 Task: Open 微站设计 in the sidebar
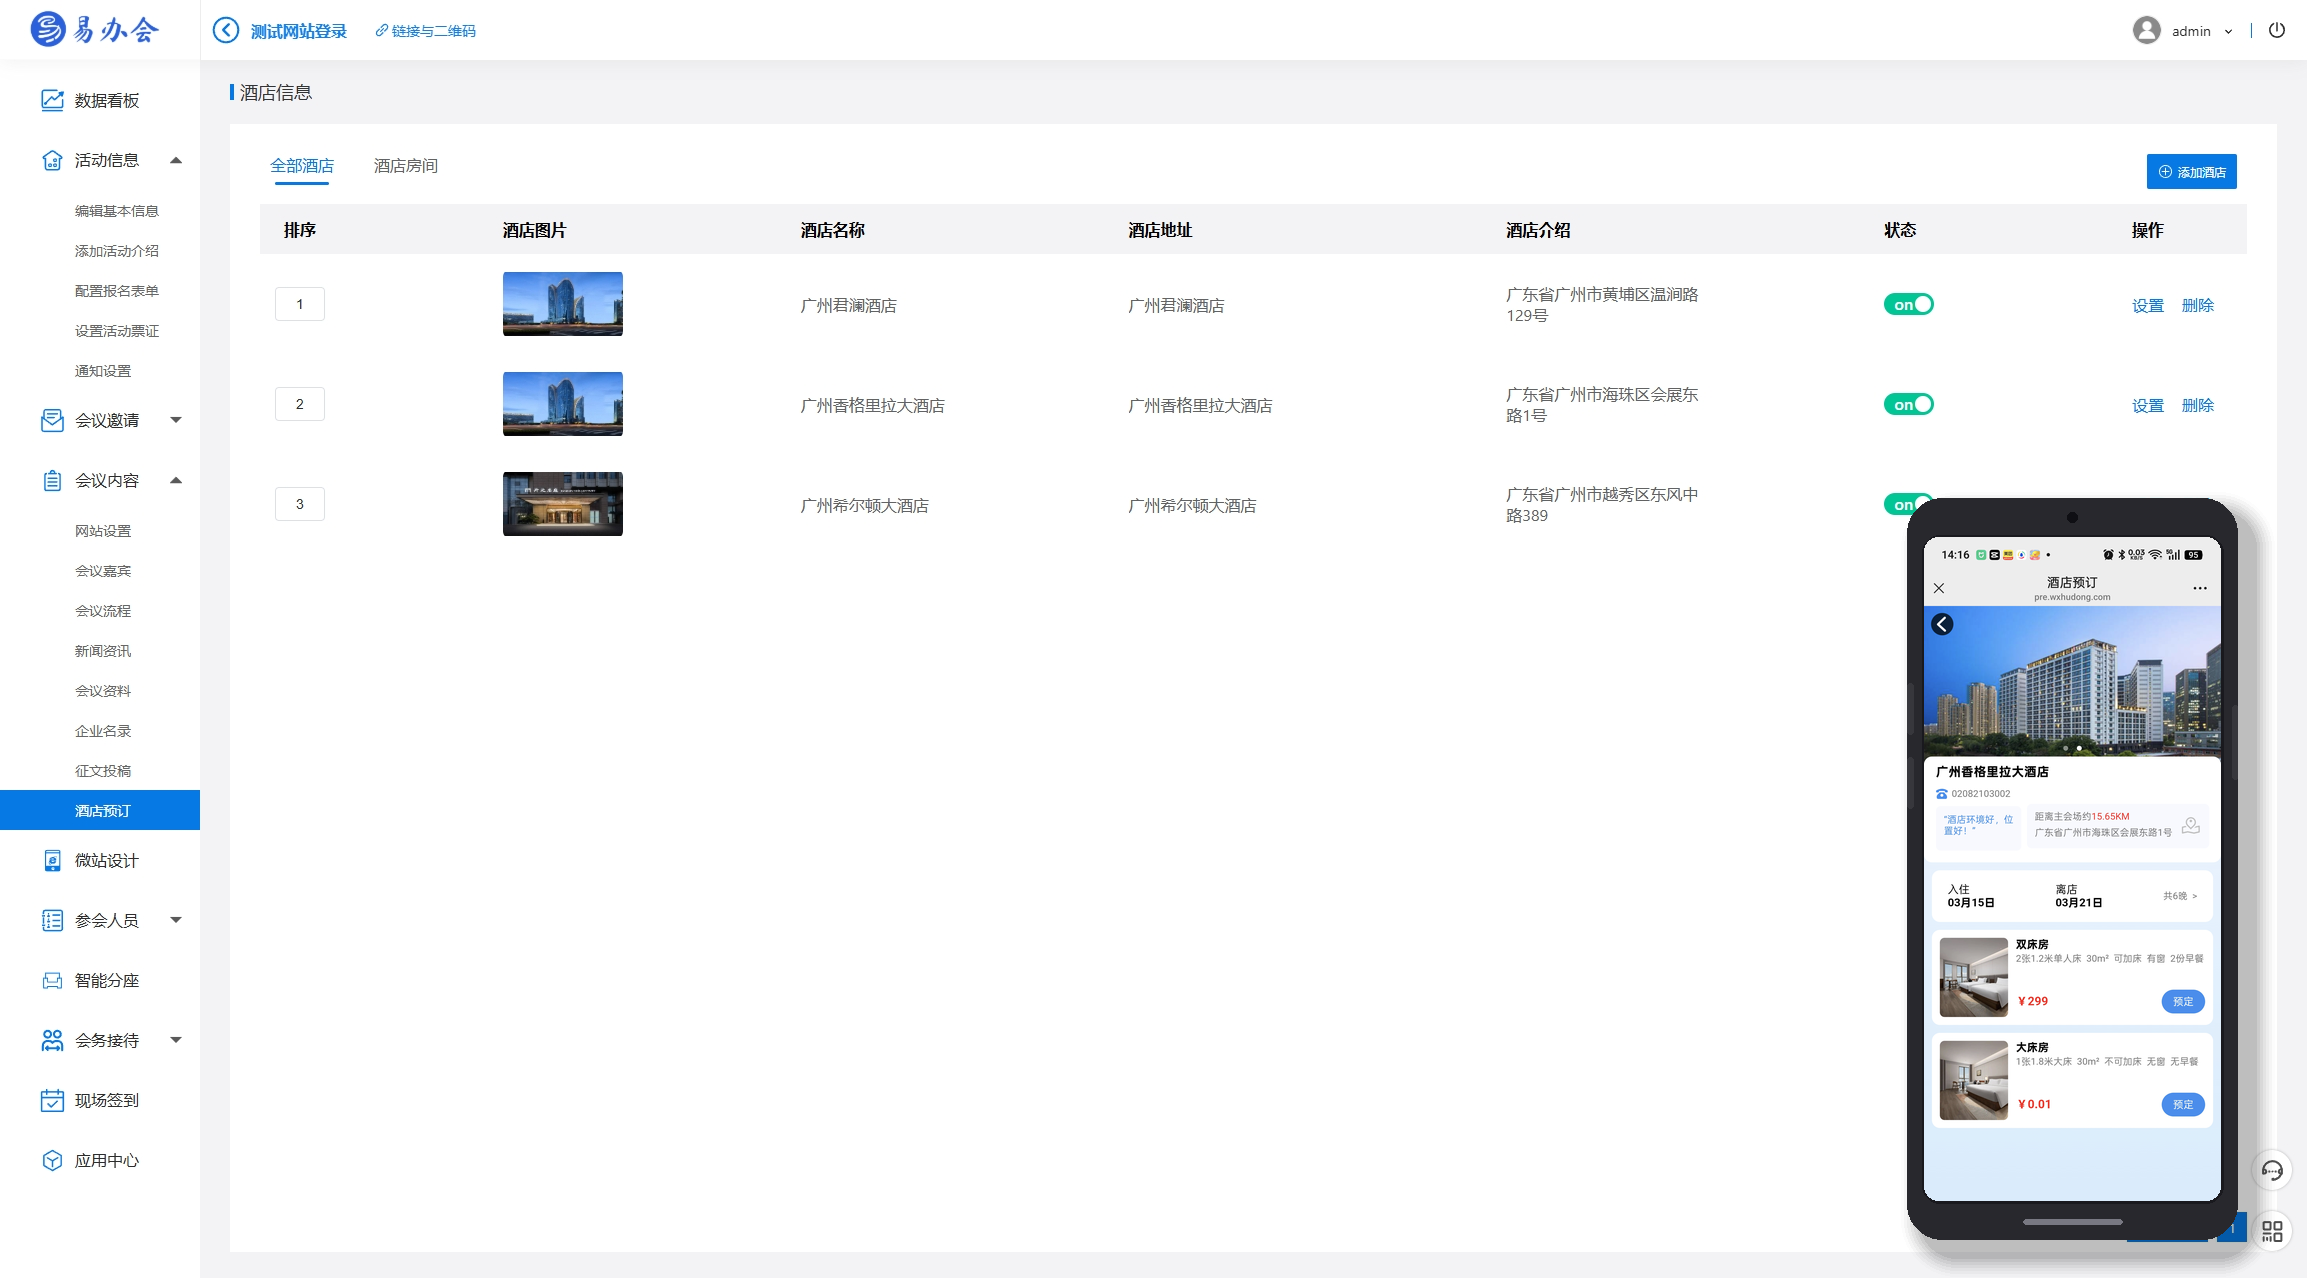point(106,860)
